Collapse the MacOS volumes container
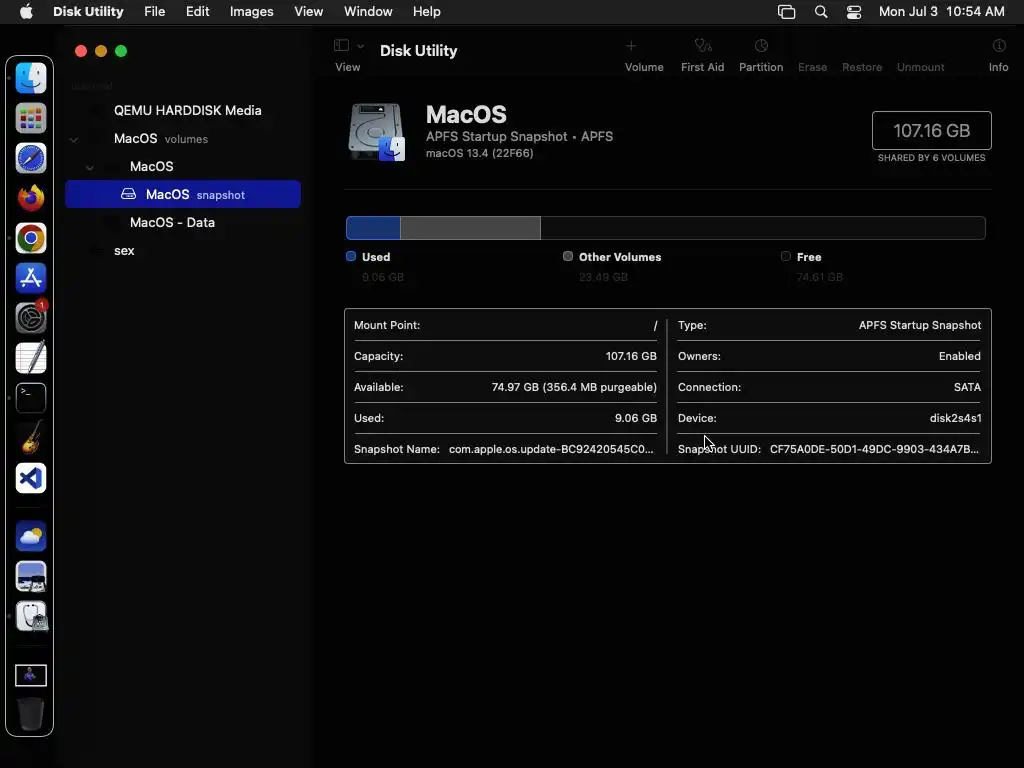The height and width of the screenshot is (768, 1024). click(74, 139)
